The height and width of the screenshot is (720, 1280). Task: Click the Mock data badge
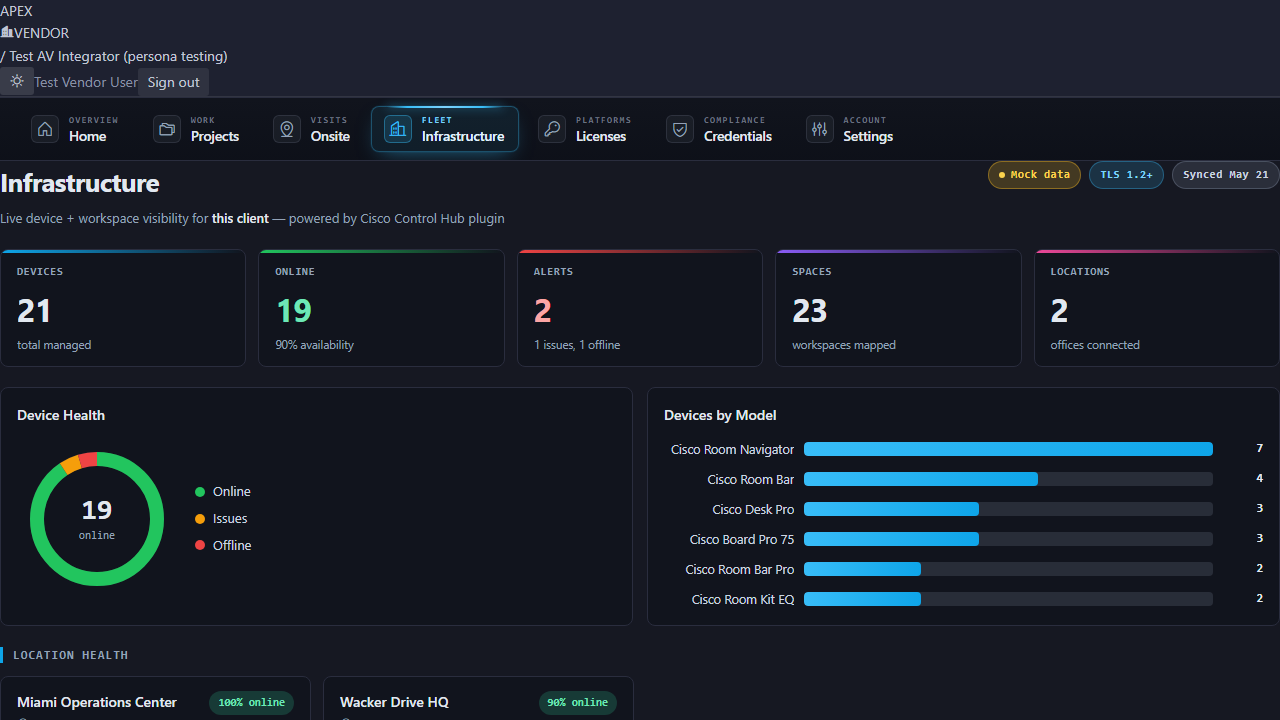coord(1034,175)
